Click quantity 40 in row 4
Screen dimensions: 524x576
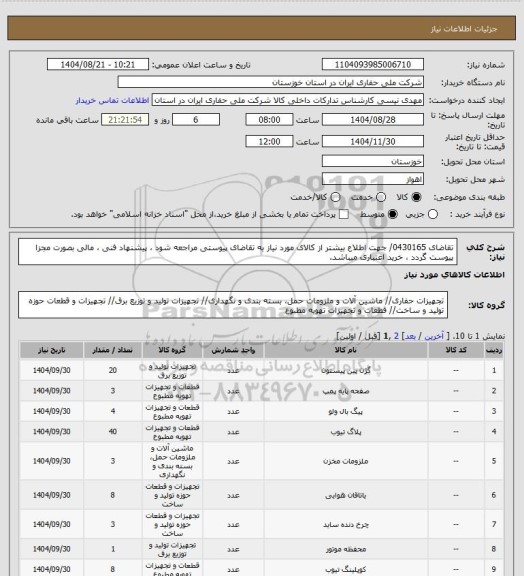tap(113, 432)
